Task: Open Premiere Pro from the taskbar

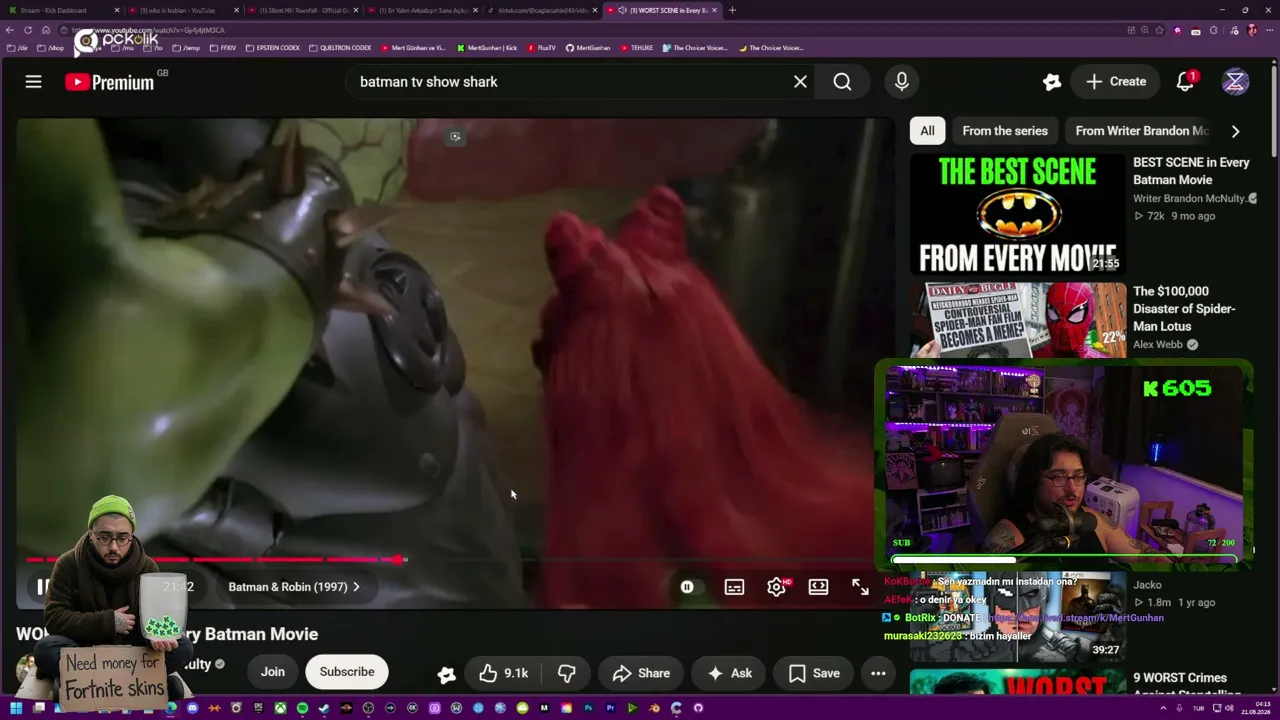Action: point(610,708)
